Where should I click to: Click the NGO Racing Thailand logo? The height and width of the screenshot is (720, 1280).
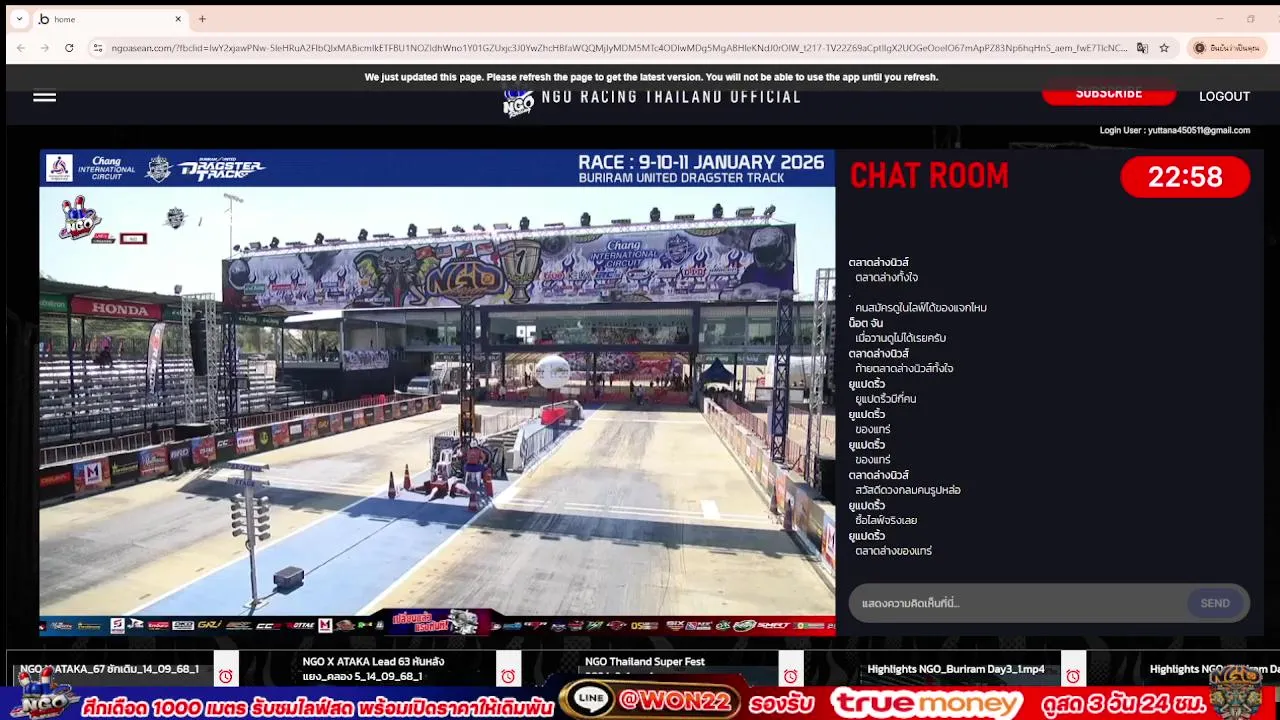click(x=518, y=101)
